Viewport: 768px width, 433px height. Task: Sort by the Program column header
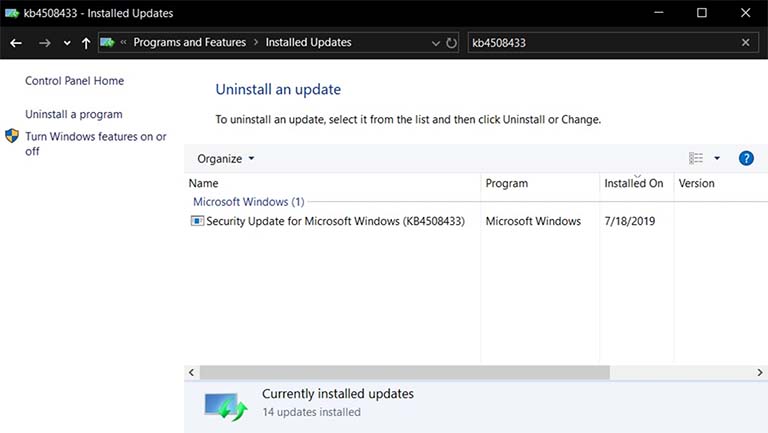click(540, 183)
